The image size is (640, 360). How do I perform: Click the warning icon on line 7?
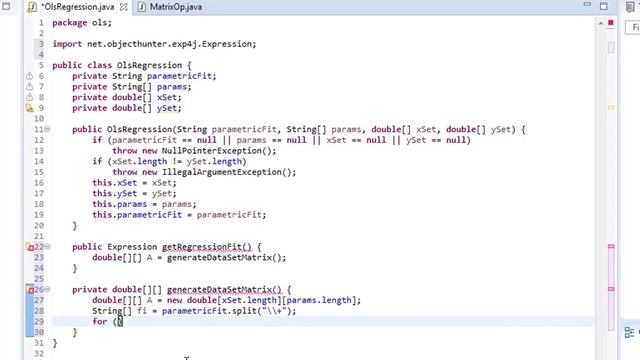coord(29,87)
